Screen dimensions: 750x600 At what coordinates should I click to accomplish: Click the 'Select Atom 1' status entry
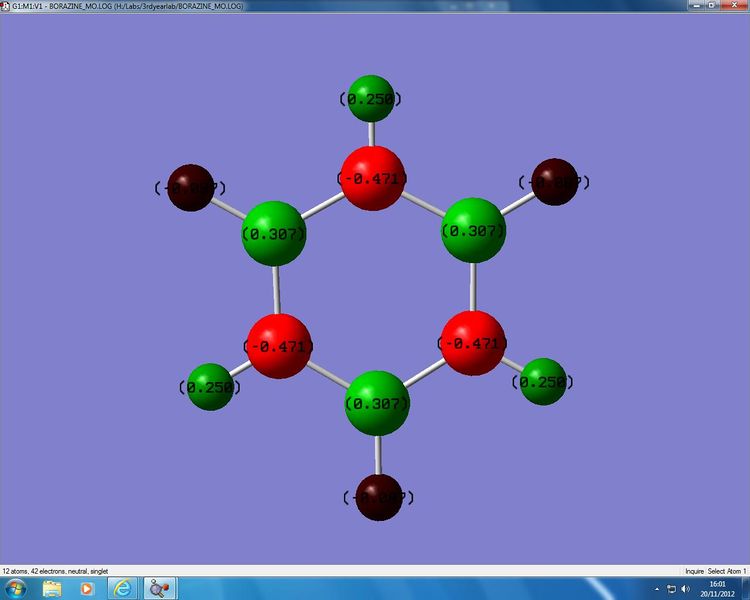click(727, 571)
